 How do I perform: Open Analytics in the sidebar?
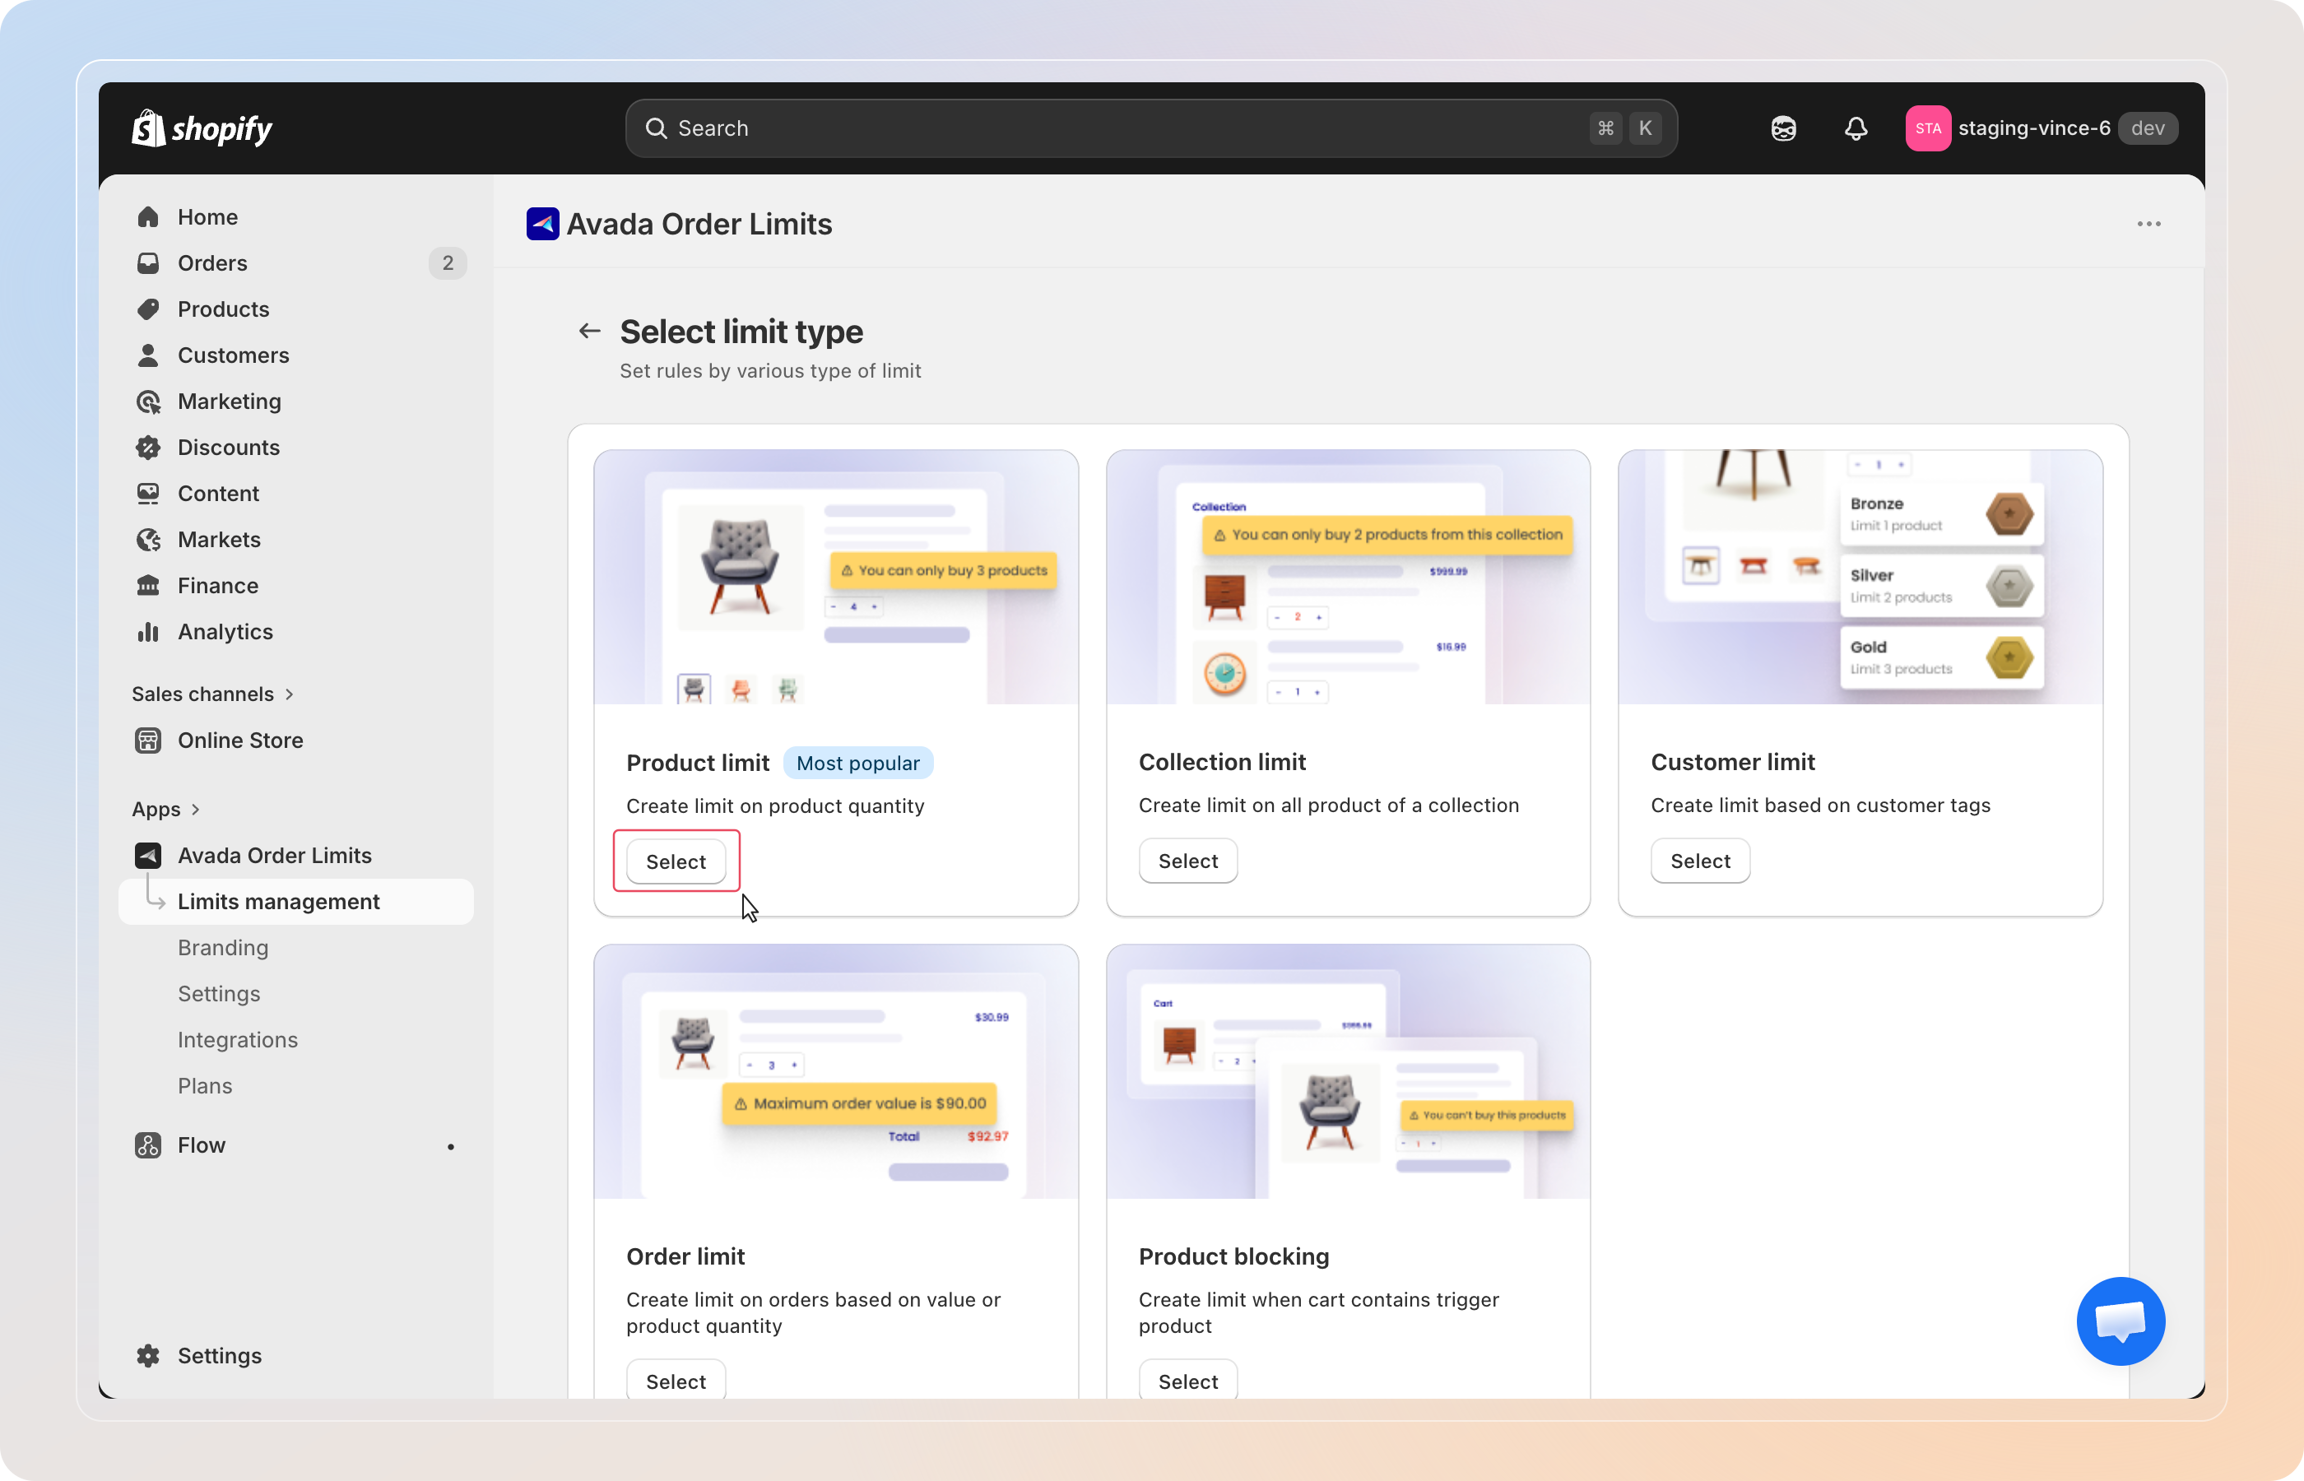point(296,631)
